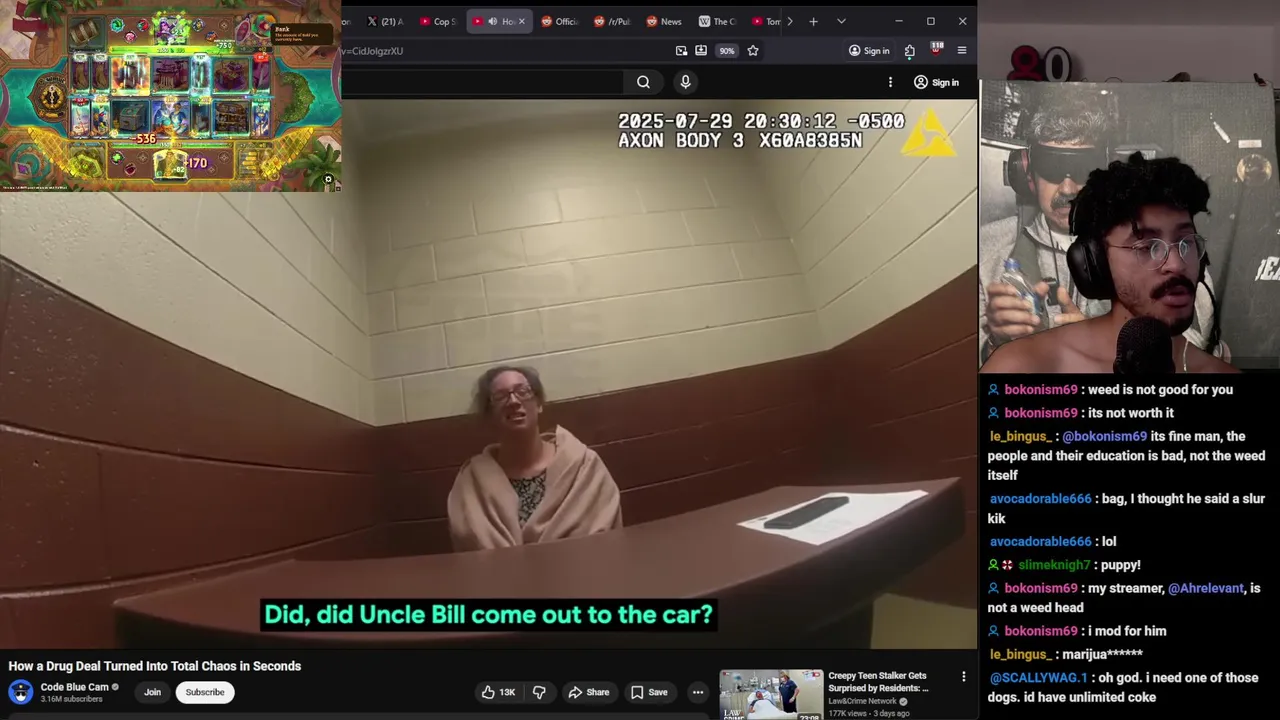The image size is (1280, 720).
Task: Switch to the 'Cop S' YouTube tab
Action: click(438, 21)
